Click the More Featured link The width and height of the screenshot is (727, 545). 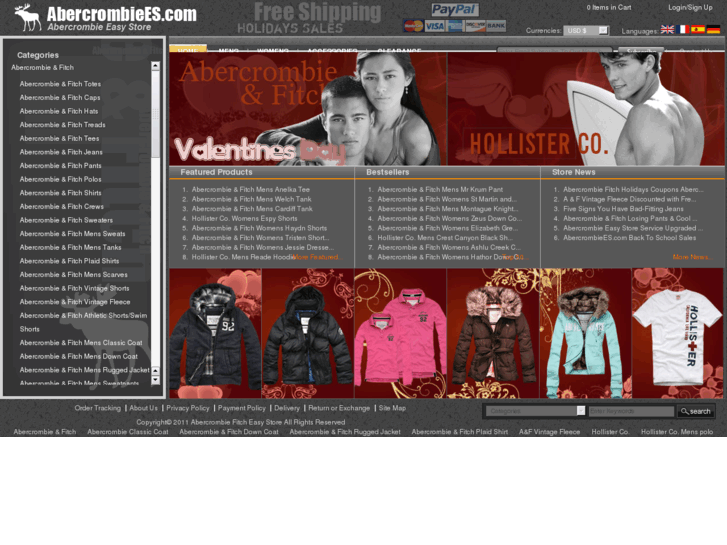point(315,257)
